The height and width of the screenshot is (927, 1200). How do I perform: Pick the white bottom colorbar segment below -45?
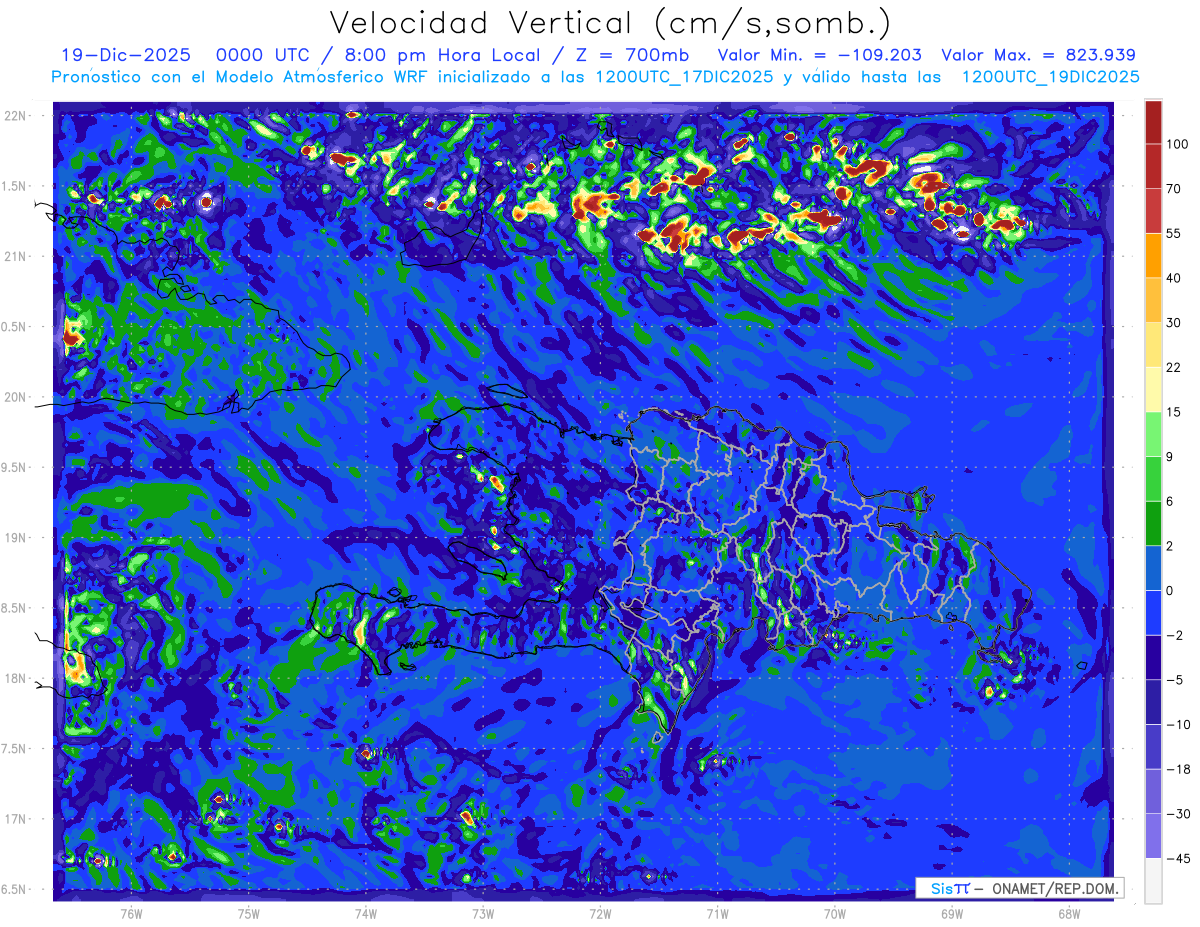1153,880
